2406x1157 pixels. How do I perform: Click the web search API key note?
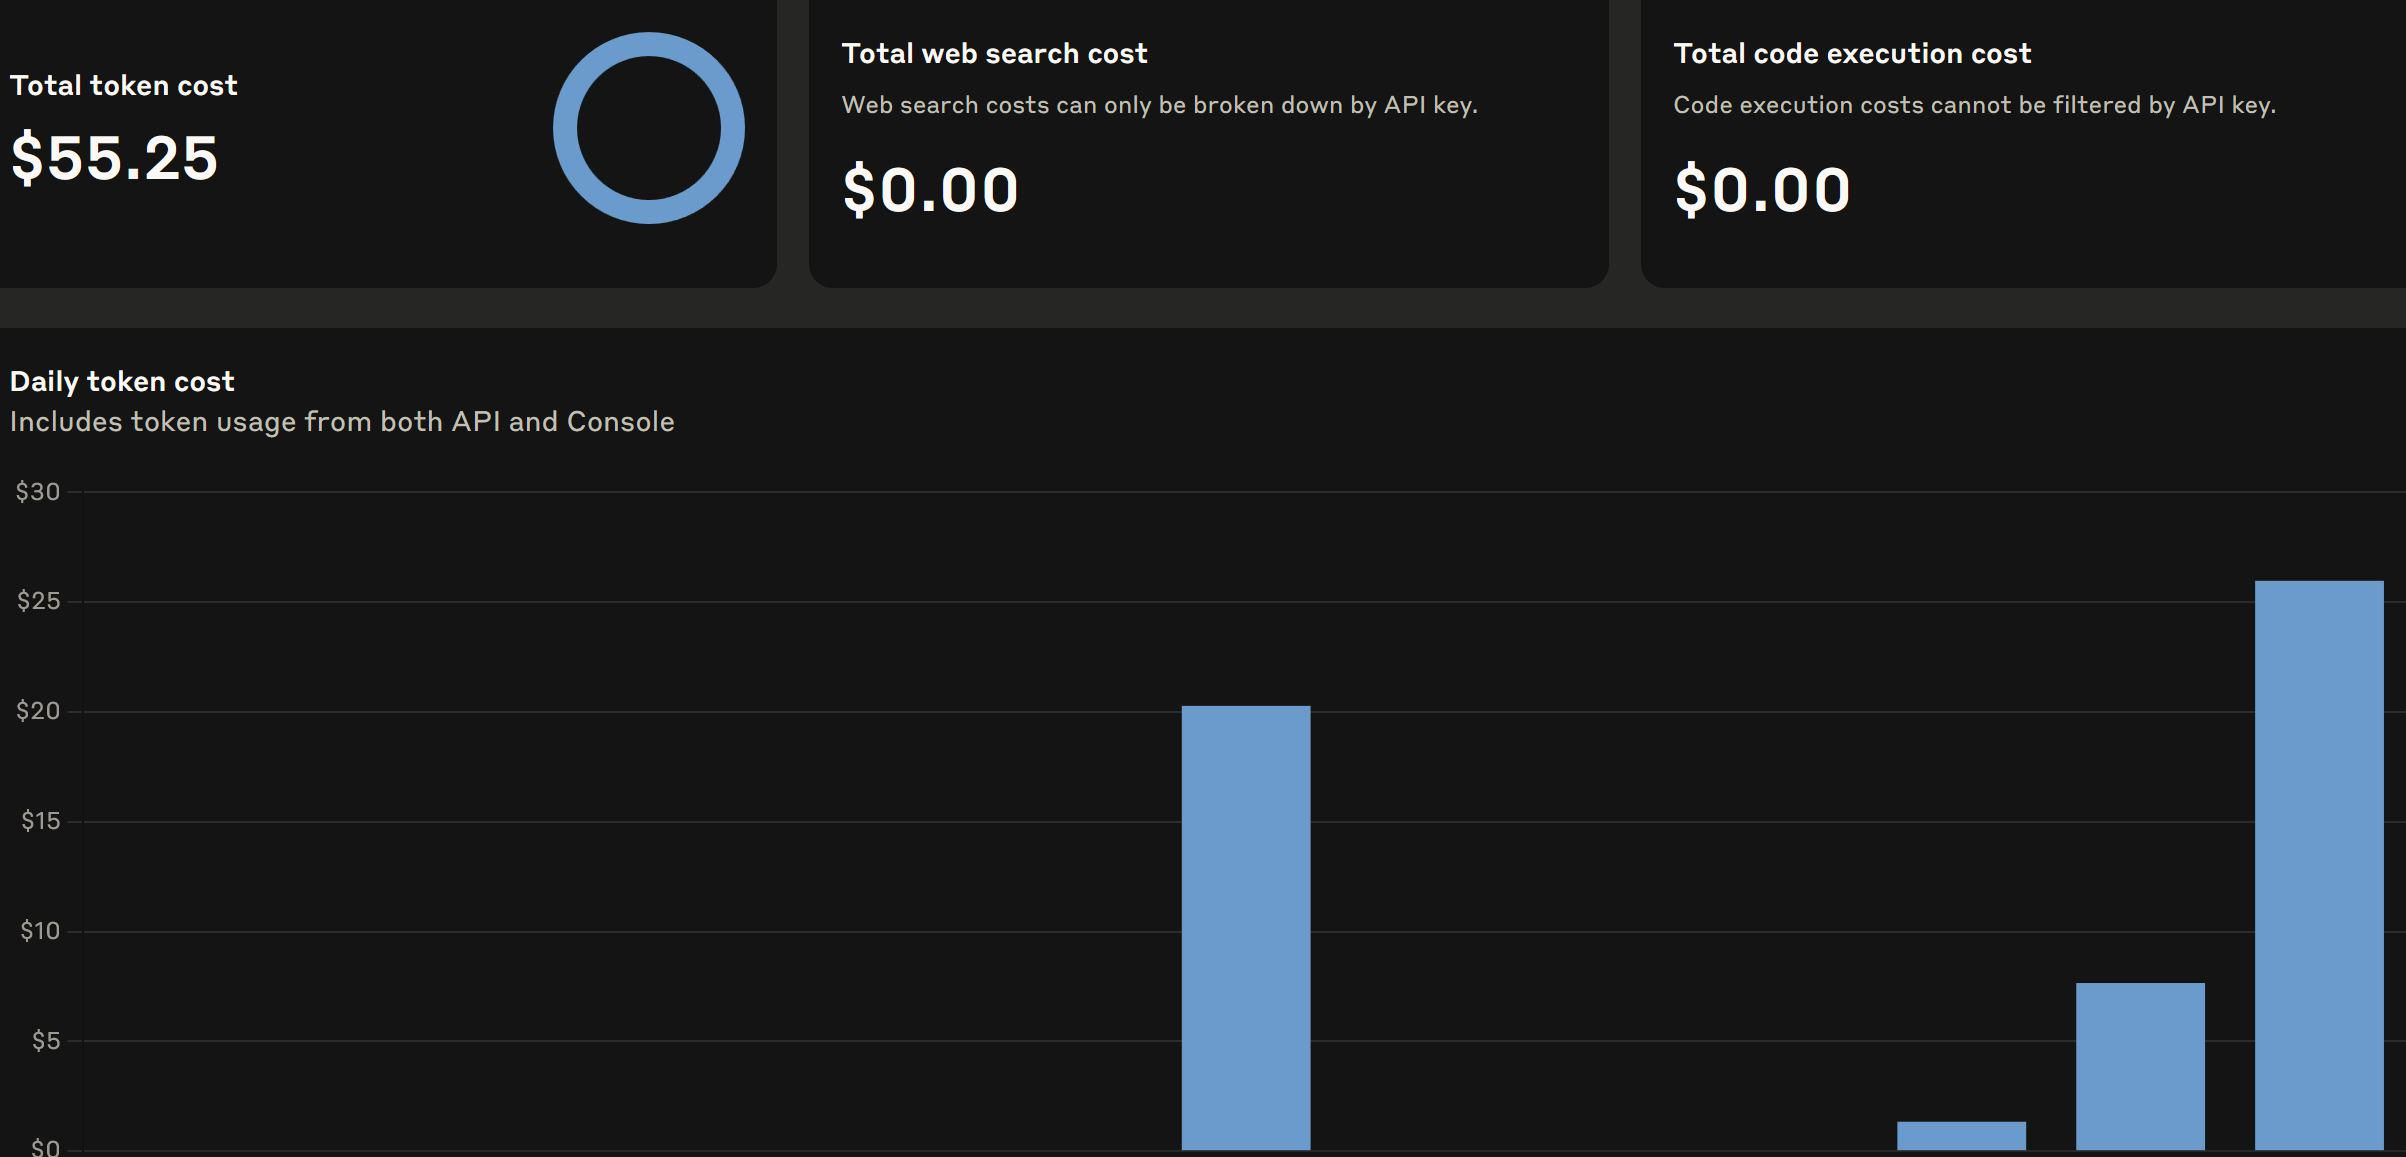pyautogui.click(x=1159, y=105)
